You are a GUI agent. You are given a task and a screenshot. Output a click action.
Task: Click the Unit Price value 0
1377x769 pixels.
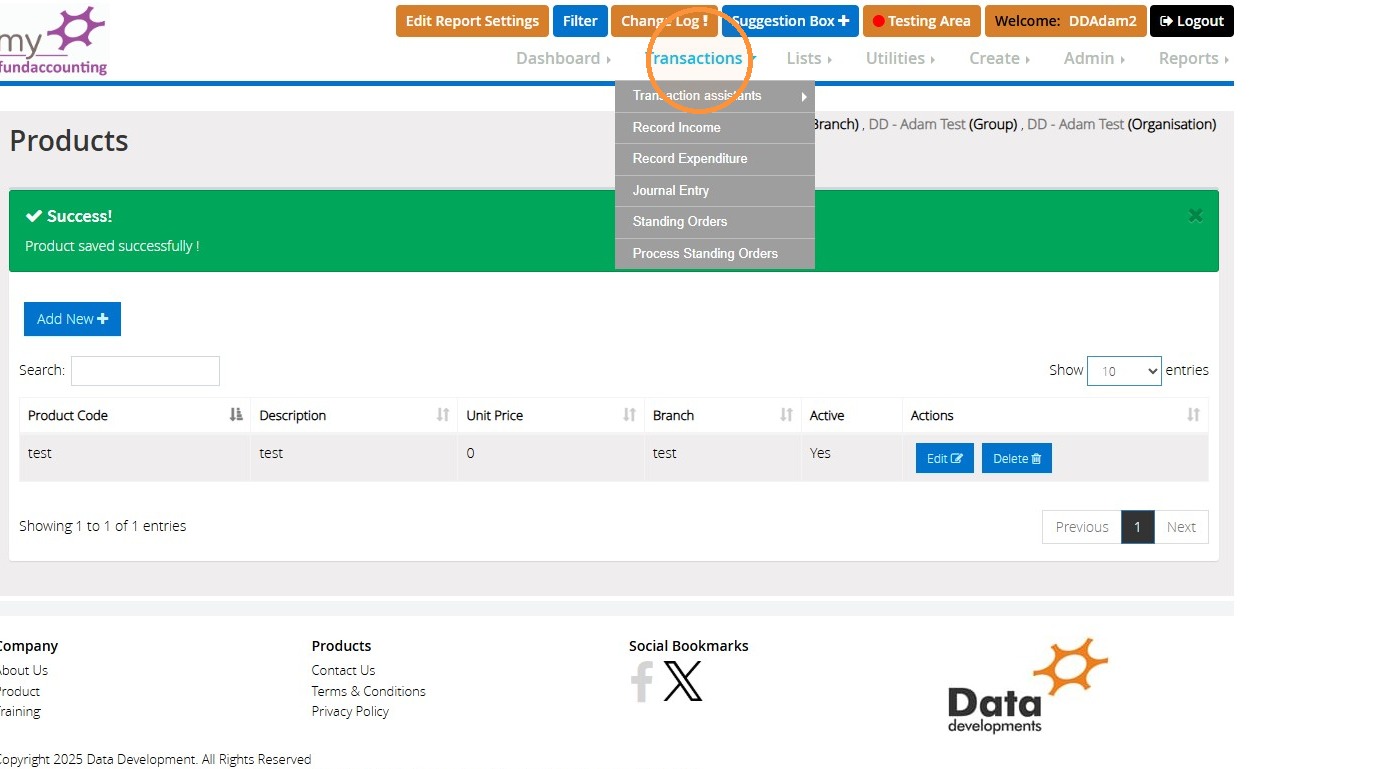pyautogui.click(x=470, y=453)
